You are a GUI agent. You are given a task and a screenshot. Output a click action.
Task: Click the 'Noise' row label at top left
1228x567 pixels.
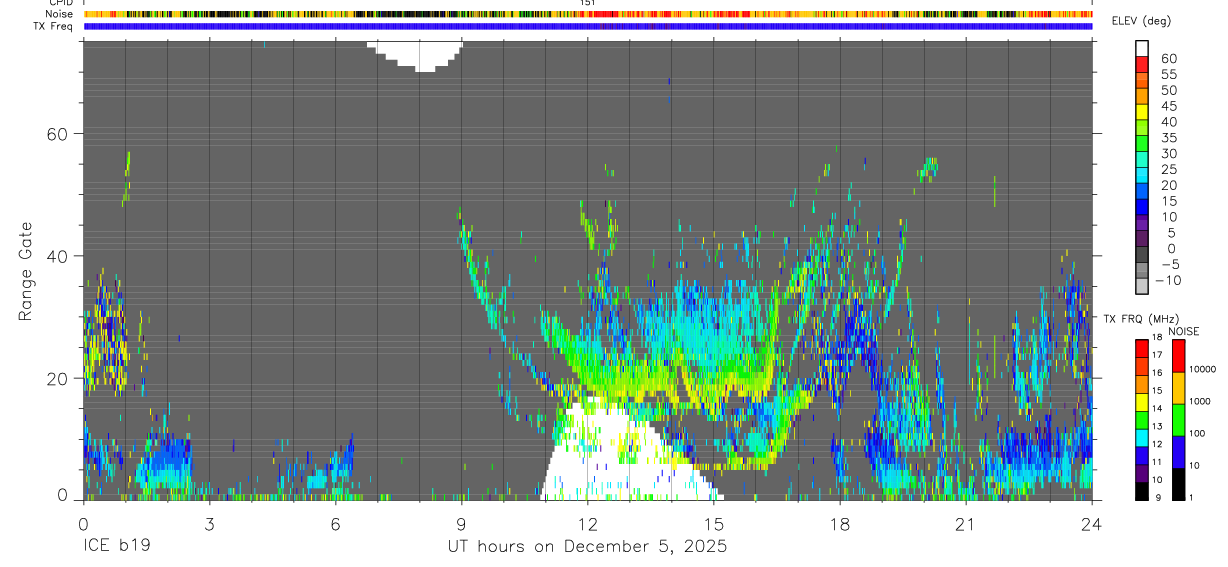[x=59, y=14]
